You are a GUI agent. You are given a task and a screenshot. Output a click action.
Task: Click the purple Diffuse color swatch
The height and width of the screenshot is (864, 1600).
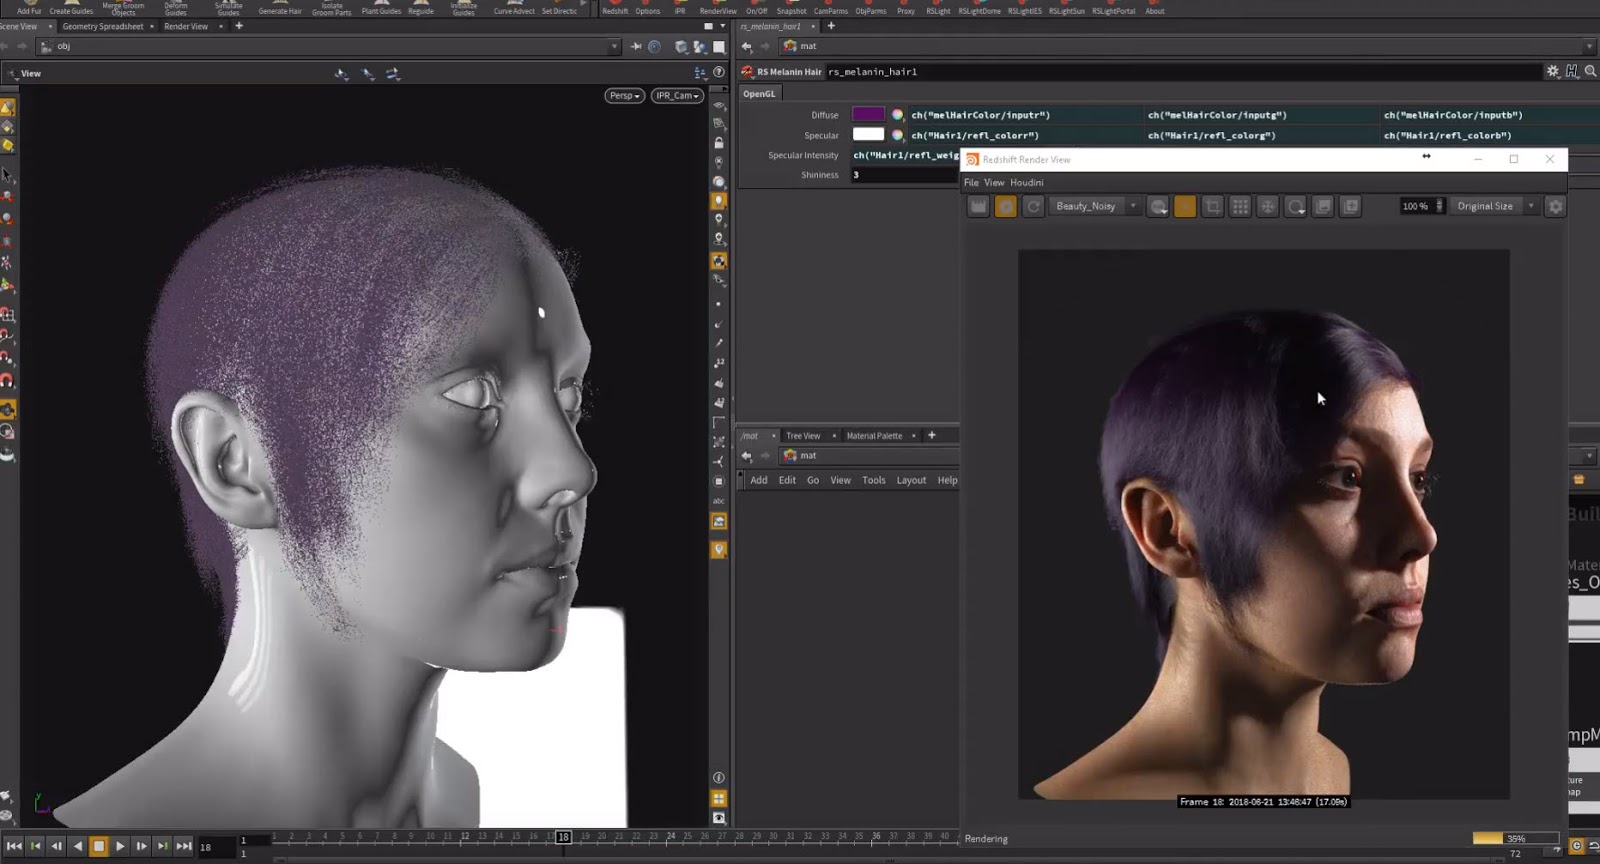coord(867,115)
